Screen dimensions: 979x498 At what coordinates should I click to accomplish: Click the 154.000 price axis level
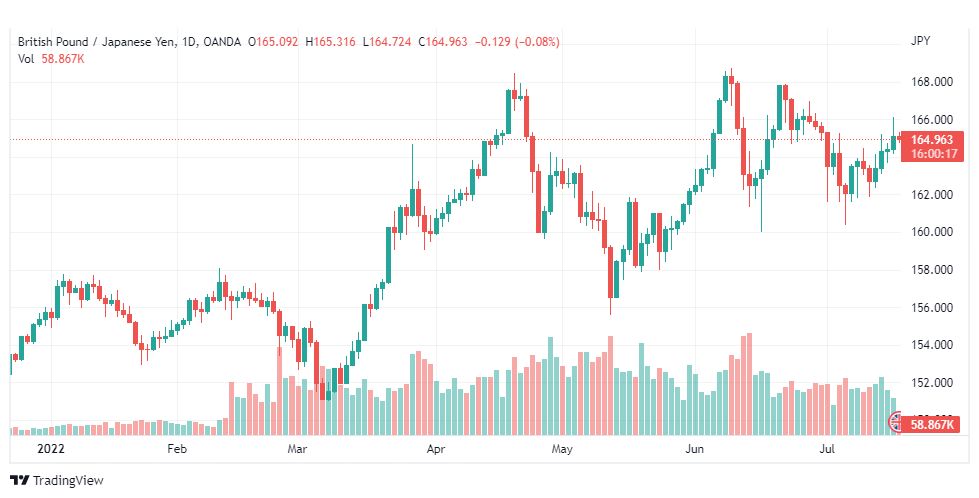pyautogui.click(x=932, y=345)
